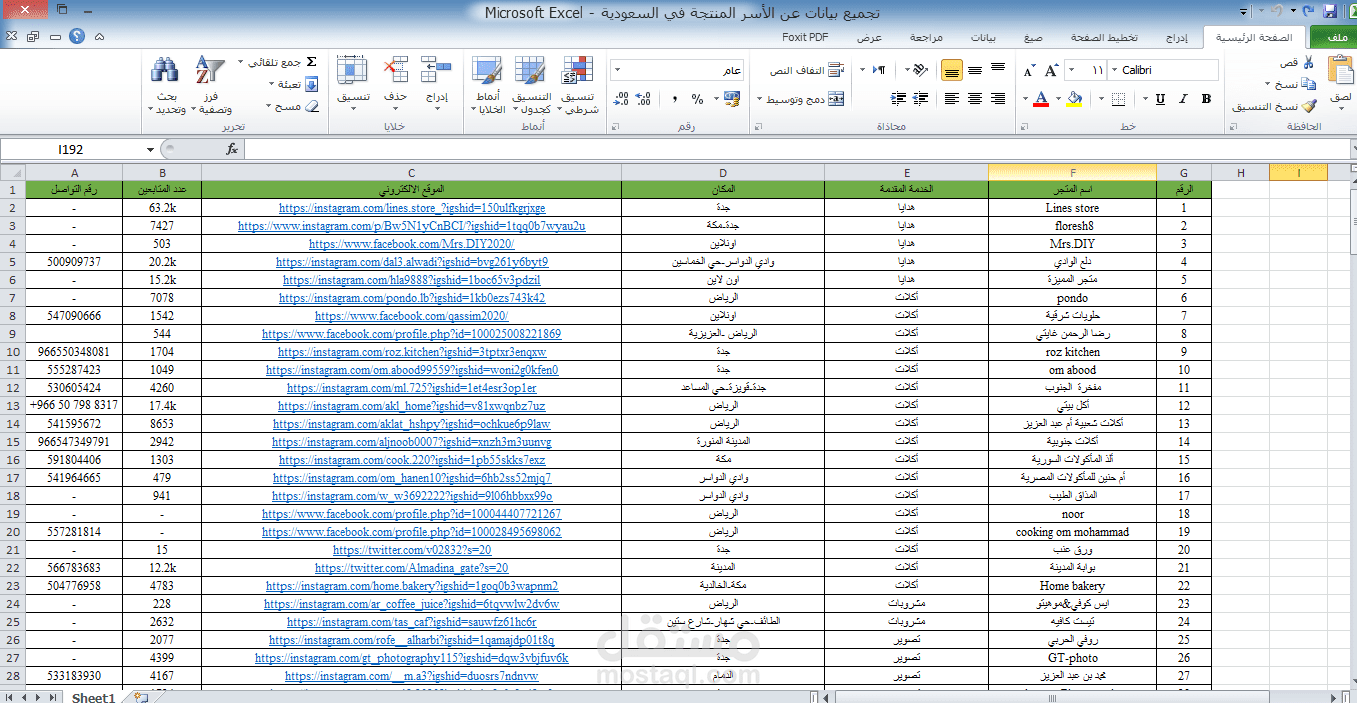Open Find & Select binoculars (بحث وتحديد)
1357x703 pixels.
tap(166, 85)
